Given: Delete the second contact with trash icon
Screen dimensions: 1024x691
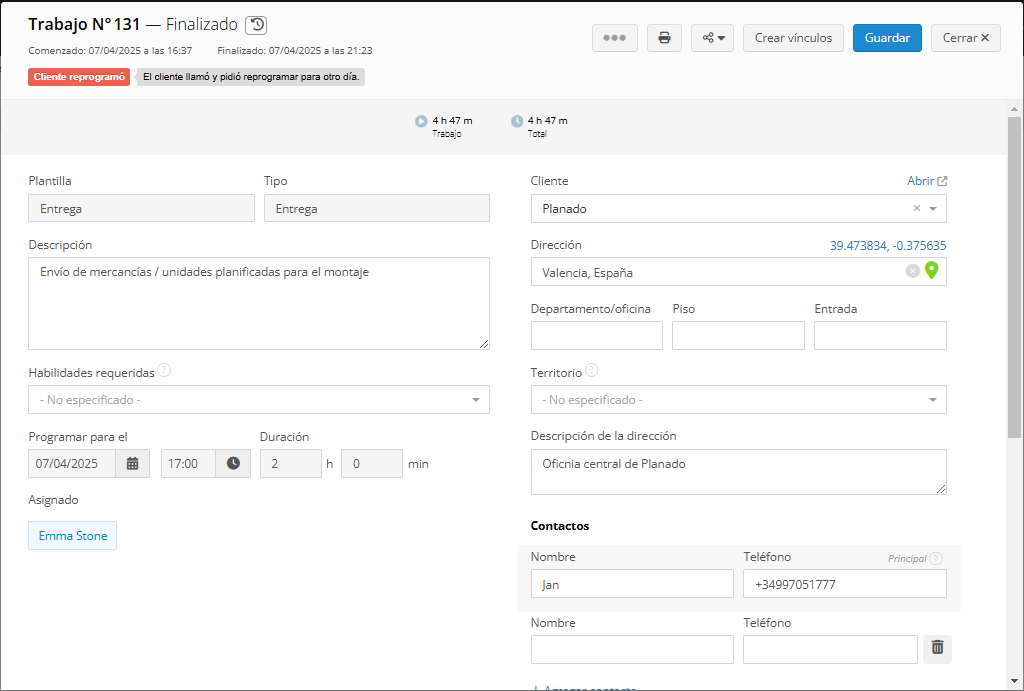Looking at the screenshot, I should point(937,647).
